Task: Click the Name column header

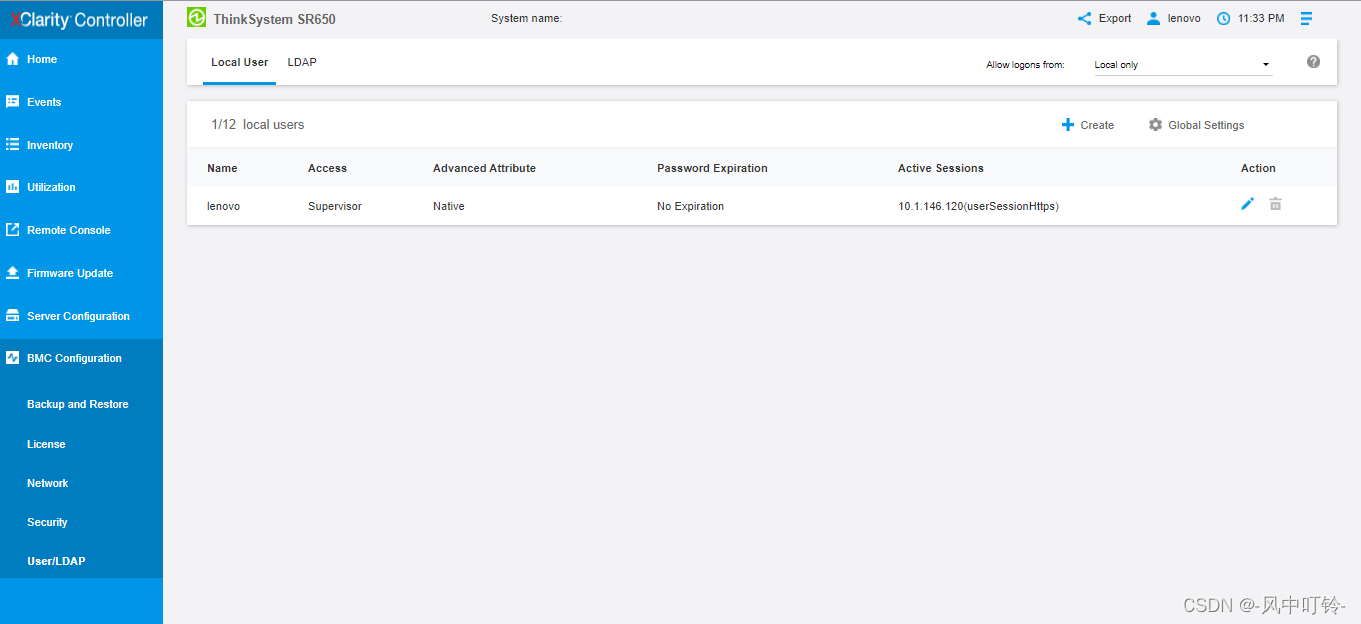Action: (x=222, y=168)
